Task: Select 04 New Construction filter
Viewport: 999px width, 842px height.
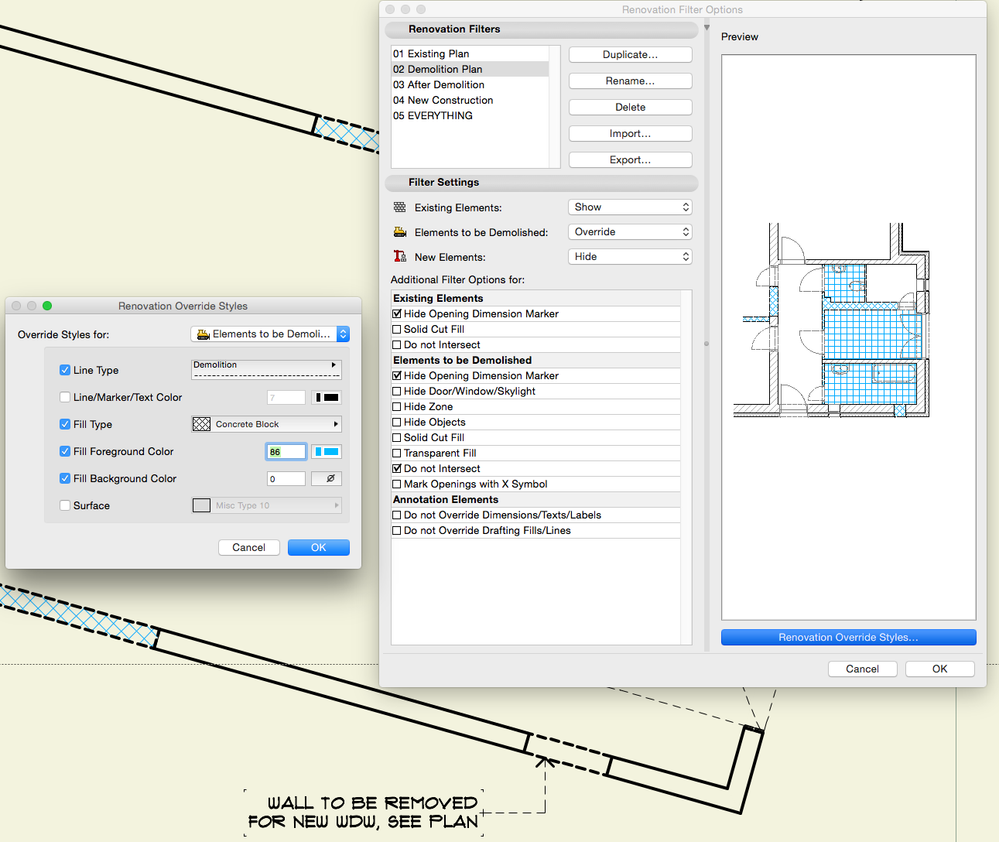Action: (x=470, y=100)
